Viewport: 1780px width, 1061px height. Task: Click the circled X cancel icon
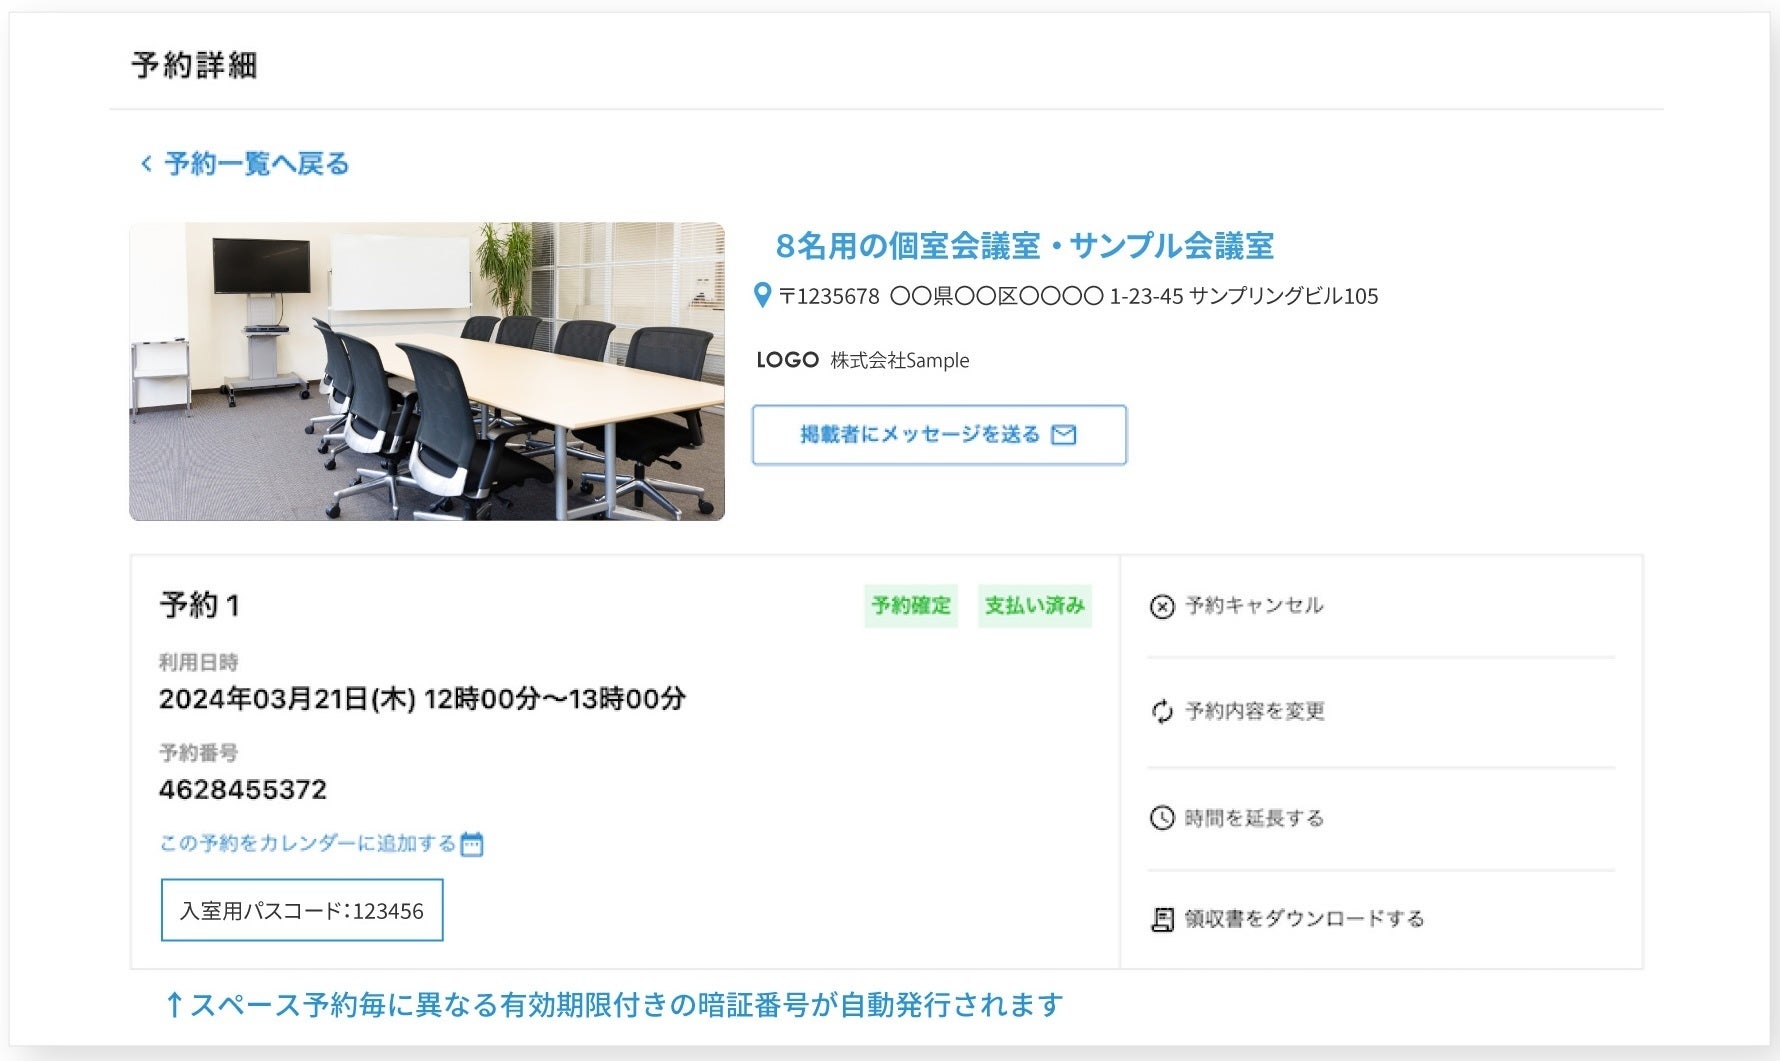(x=1162, y=606)
